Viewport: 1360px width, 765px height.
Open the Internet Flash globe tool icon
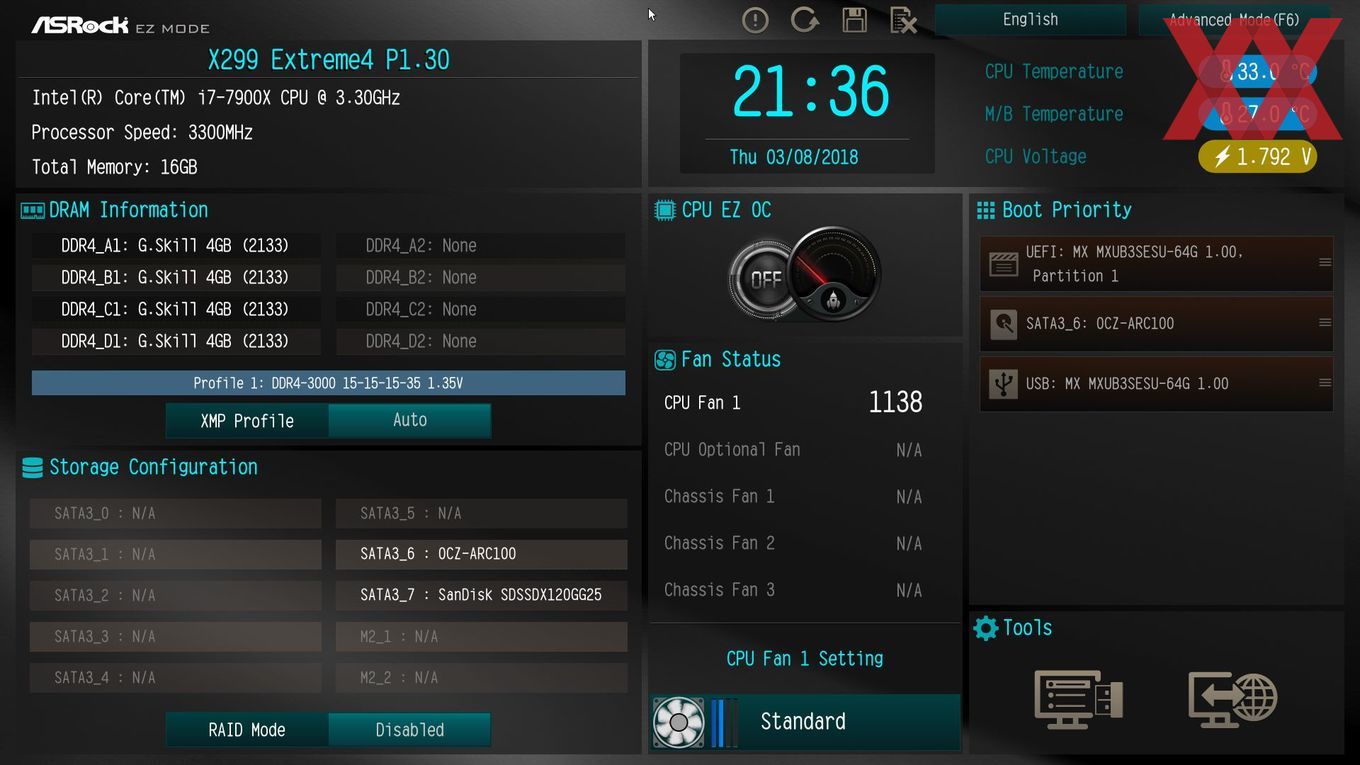[x=1233, y=699]
